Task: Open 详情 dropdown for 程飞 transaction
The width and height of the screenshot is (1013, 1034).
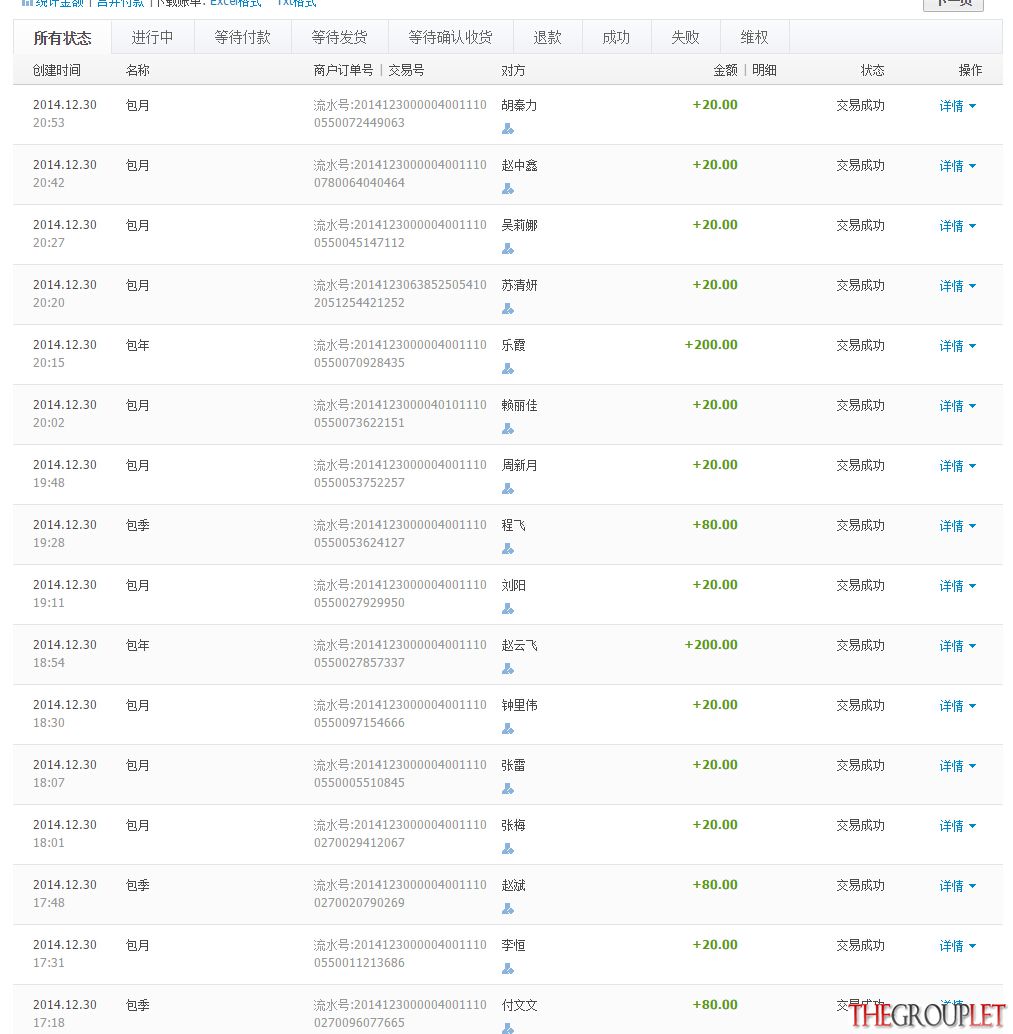Action: [x=958, y=526]
